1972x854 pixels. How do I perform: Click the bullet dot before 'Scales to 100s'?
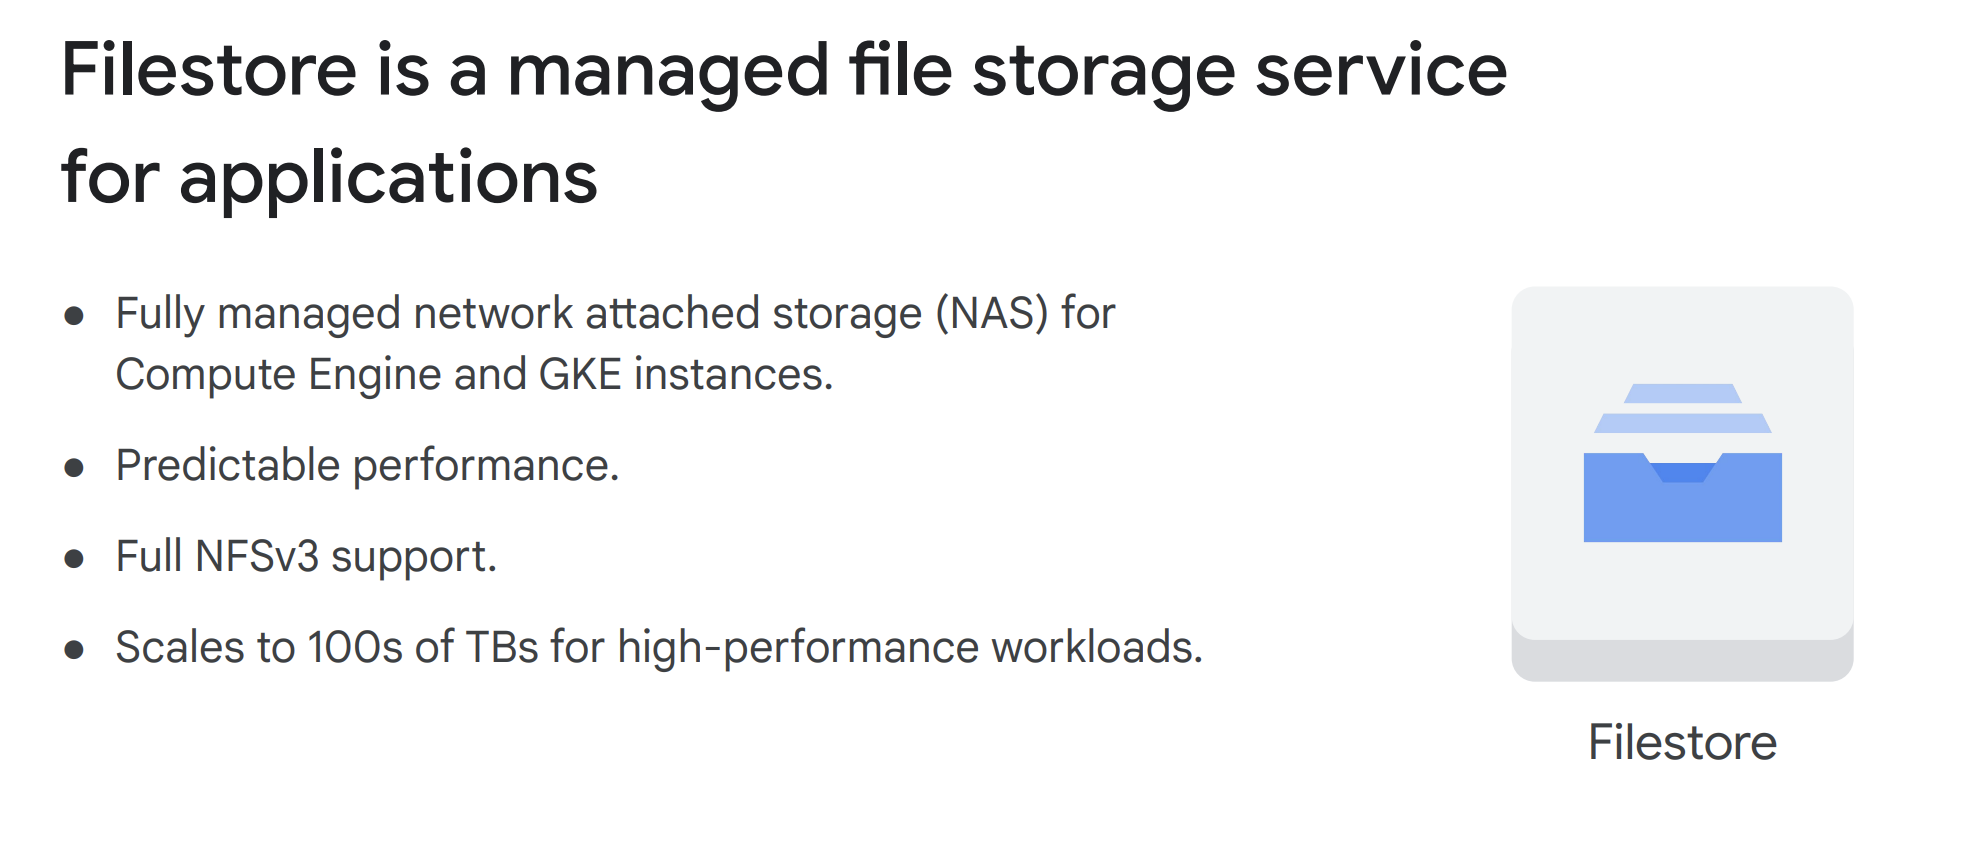pos(74,650)
